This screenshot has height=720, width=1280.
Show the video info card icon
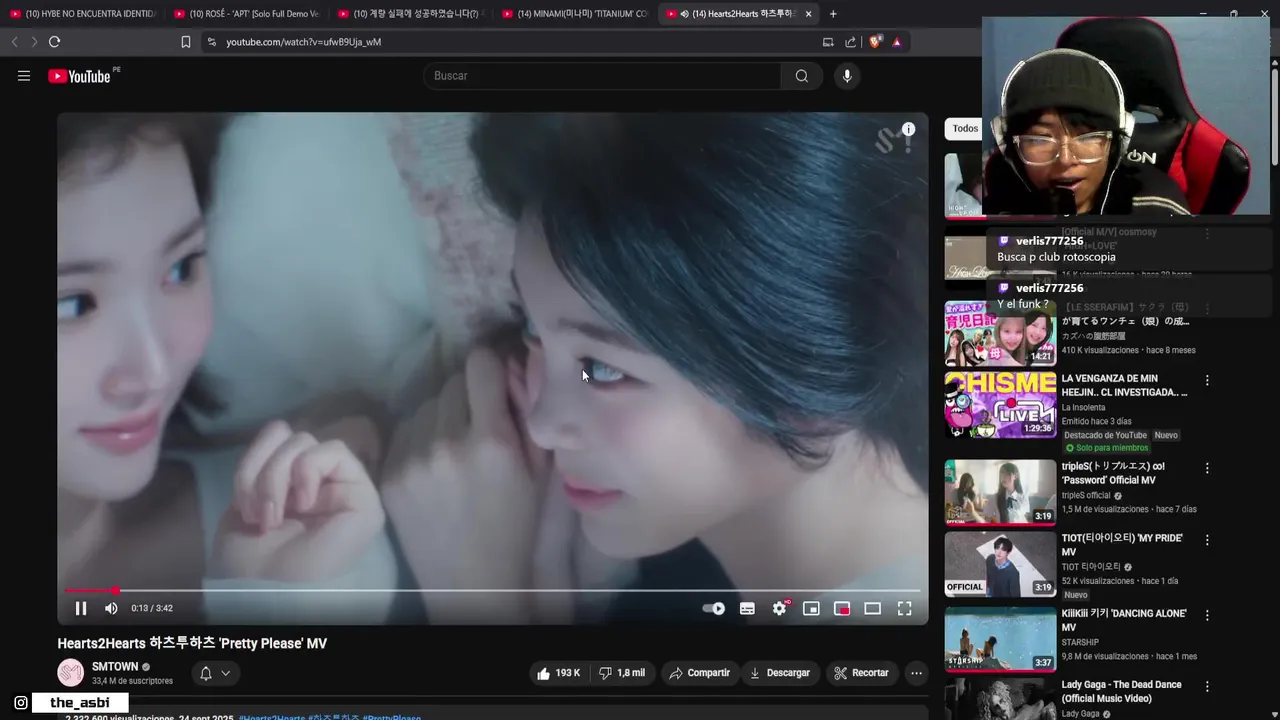point(908,129)
